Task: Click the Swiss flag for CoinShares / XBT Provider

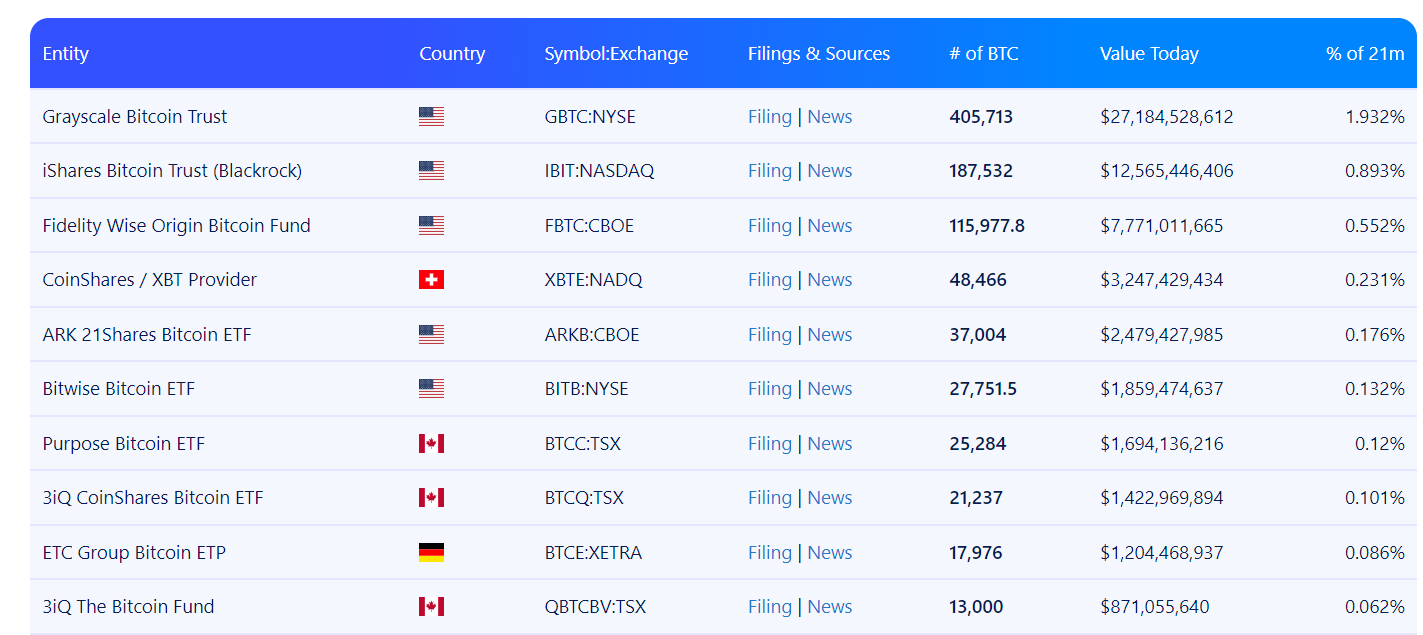Action: pos(431,280)
